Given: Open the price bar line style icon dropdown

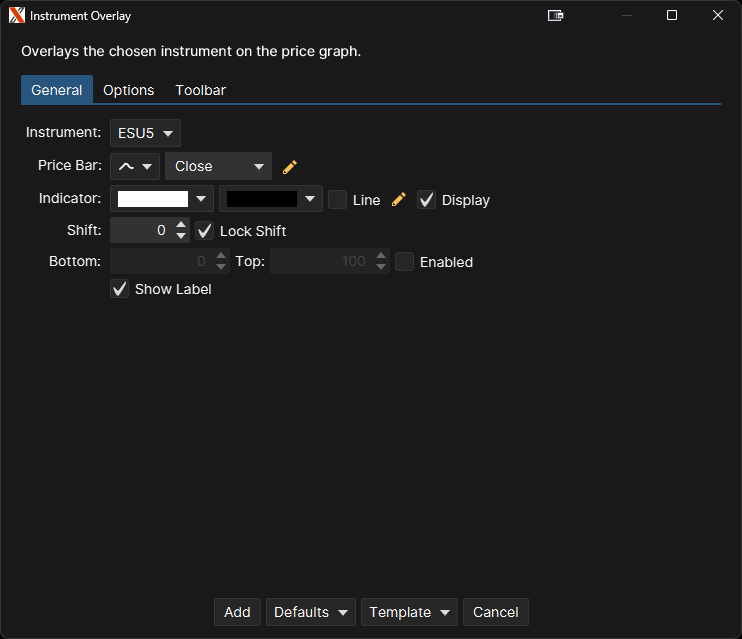Looking at the screenshot, I should 135,167.
